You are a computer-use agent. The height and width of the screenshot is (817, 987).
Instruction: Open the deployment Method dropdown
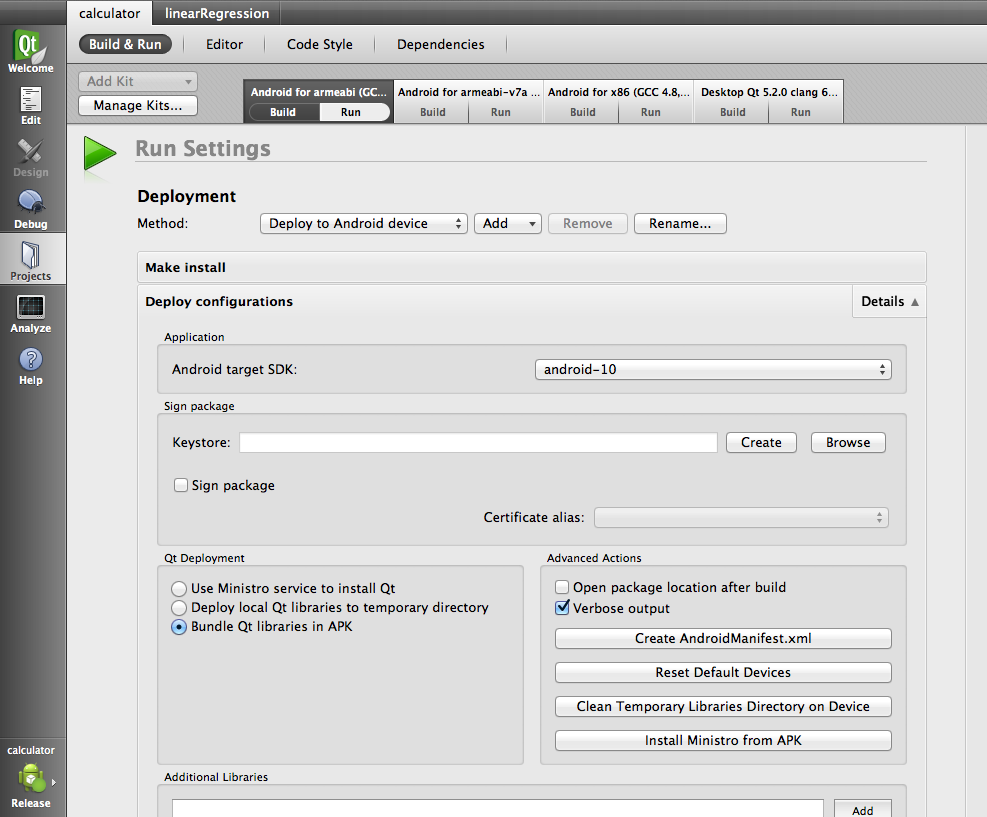pos(363,223)
